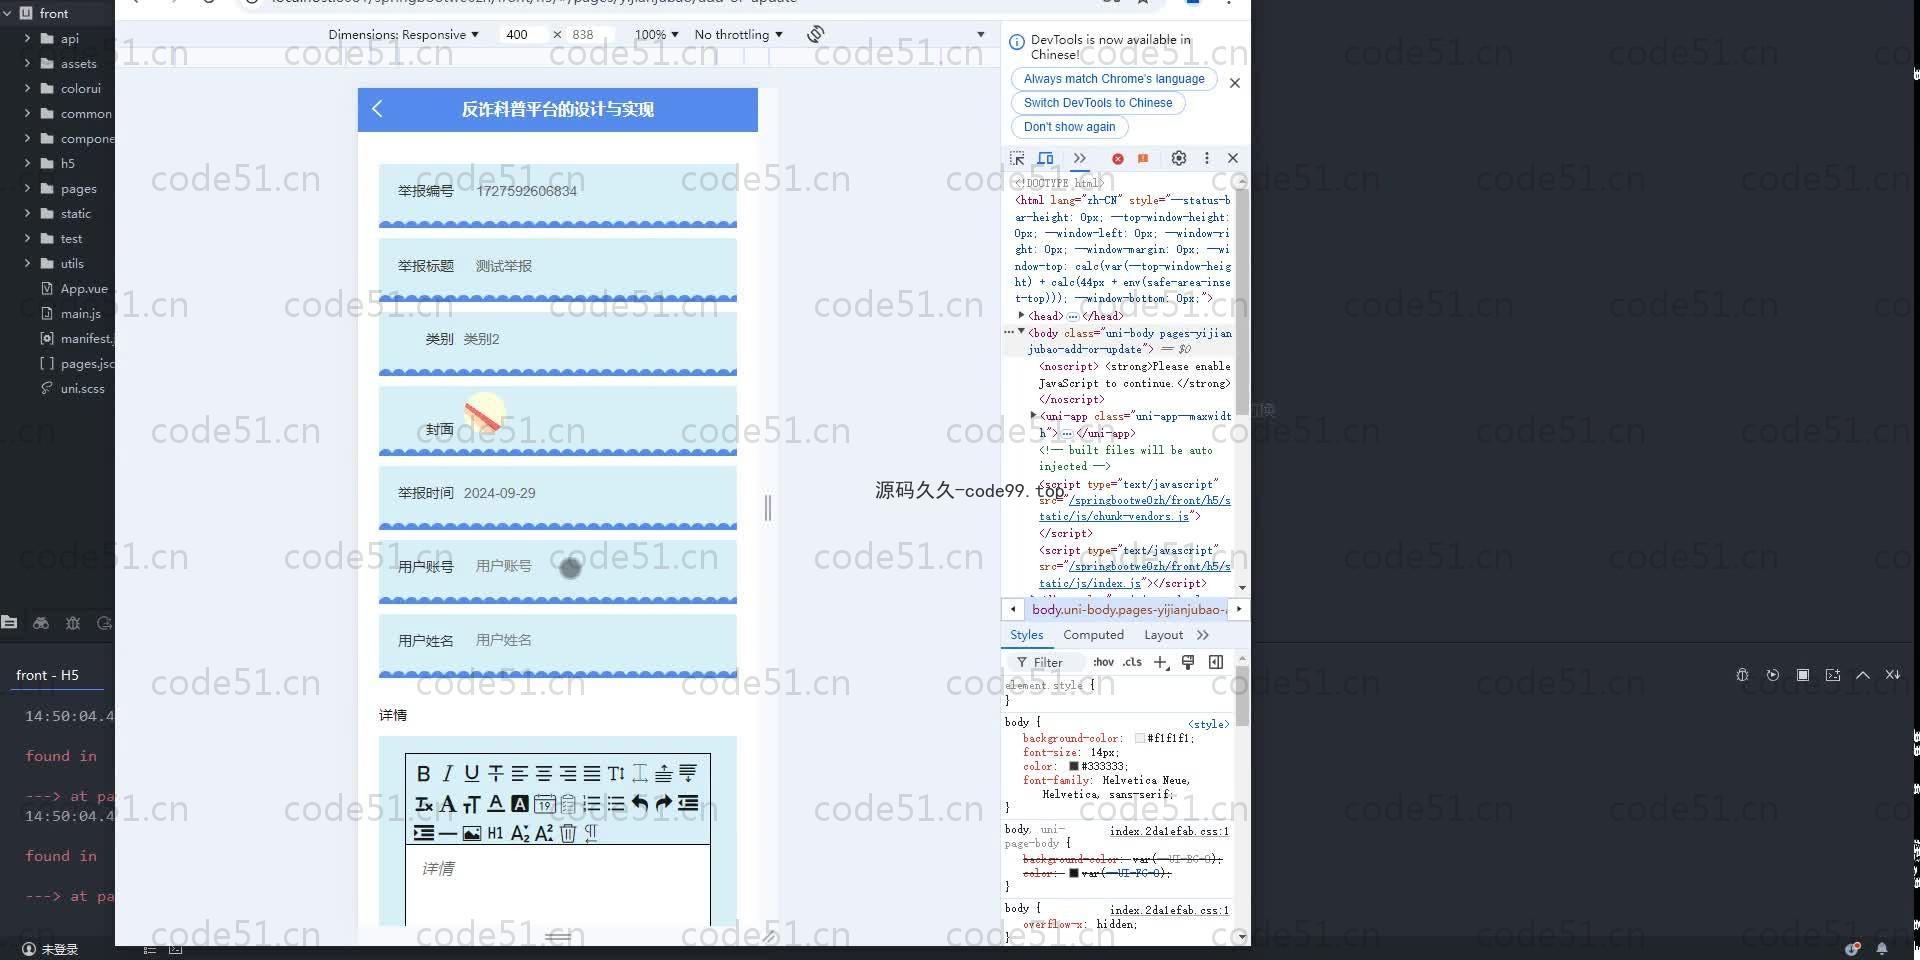Rotate the device viewport

pos(816,34)
